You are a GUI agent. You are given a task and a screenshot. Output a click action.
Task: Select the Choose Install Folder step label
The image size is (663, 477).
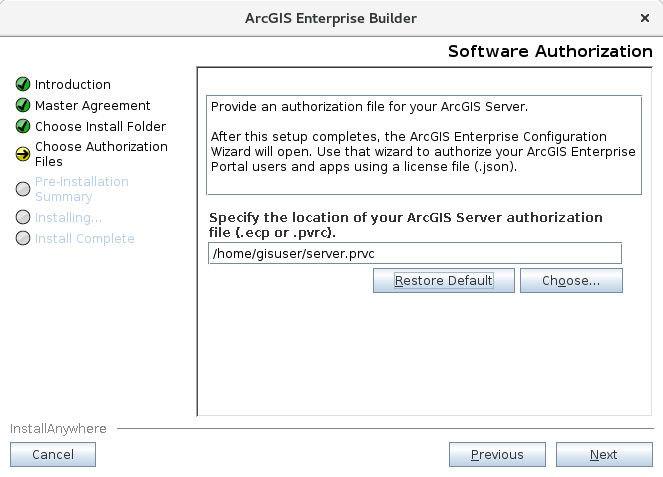100,127
